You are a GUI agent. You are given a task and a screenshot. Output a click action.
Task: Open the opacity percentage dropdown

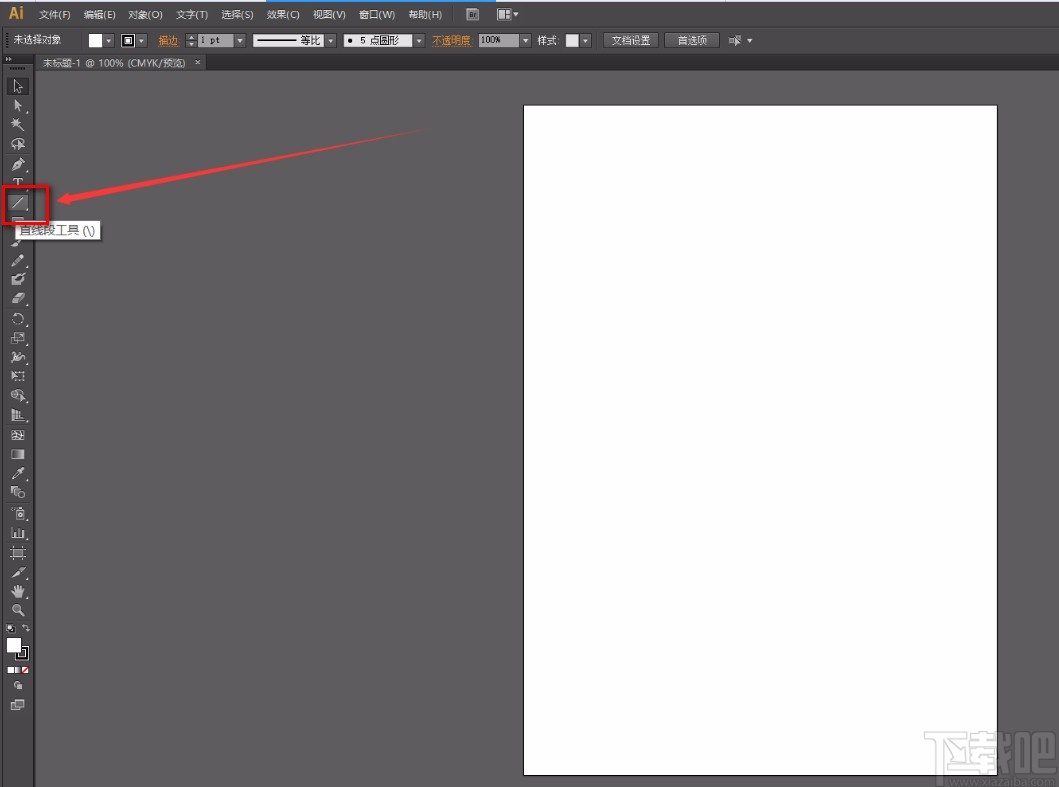[x=523, y=40]
